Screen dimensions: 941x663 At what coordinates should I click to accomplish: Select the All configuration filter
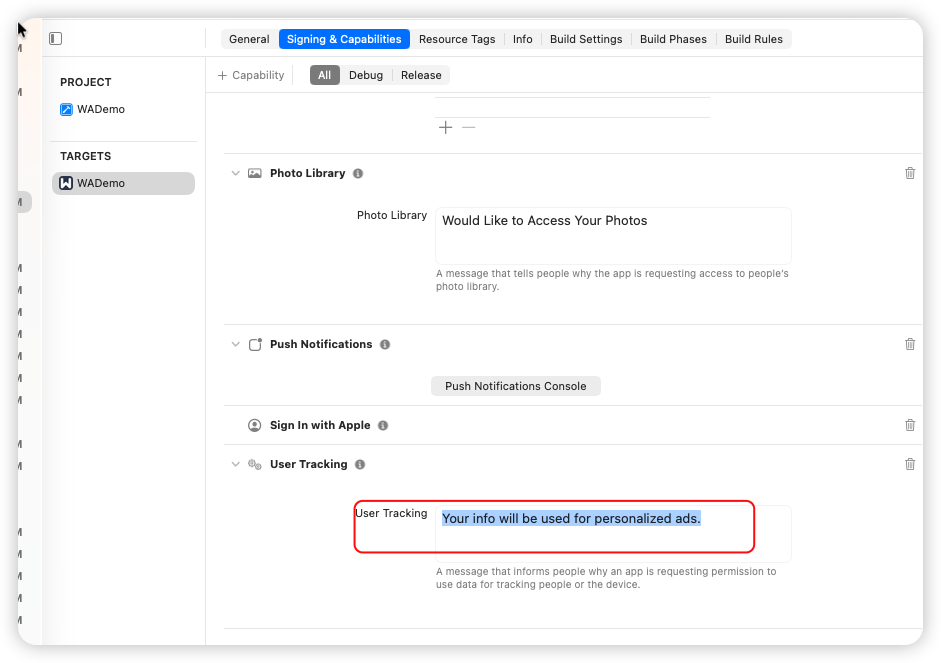click(x=325, y=75)
